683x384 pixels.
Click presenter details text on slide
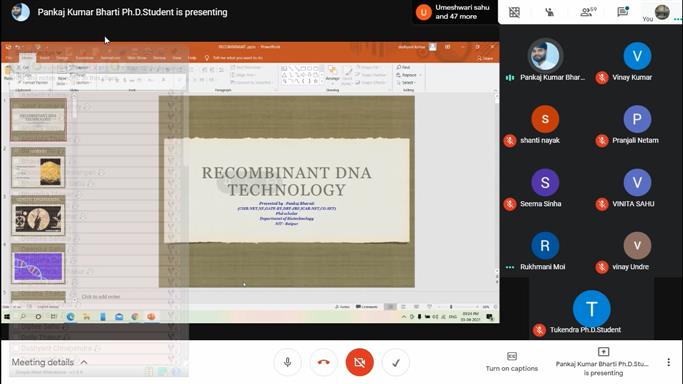[x=287, y=213]
